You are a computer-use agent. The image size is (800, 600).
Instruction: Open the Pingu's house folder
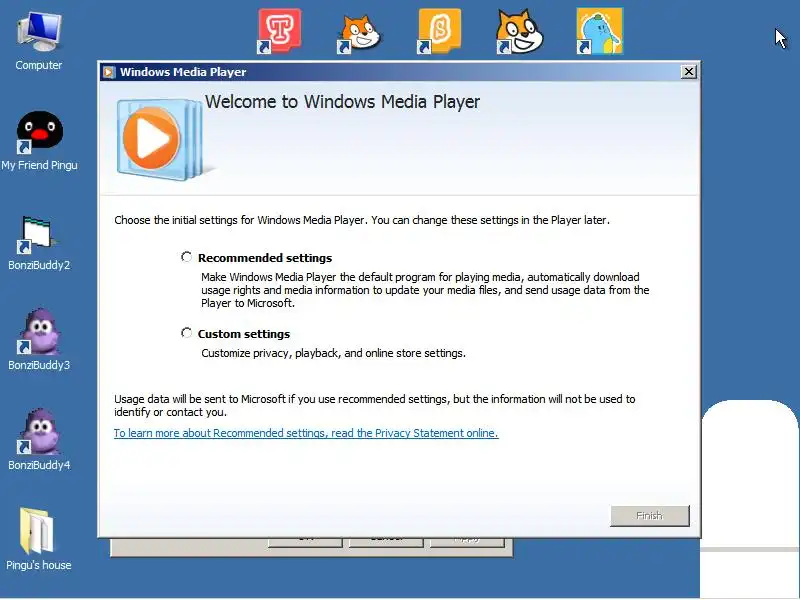click(38, 539)
